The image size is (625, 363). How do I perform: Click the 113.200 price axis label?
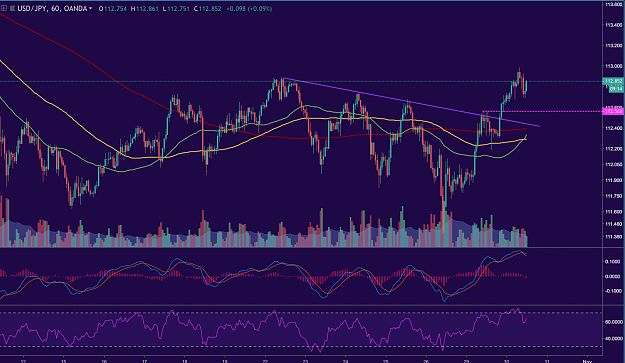pos(614,45)
